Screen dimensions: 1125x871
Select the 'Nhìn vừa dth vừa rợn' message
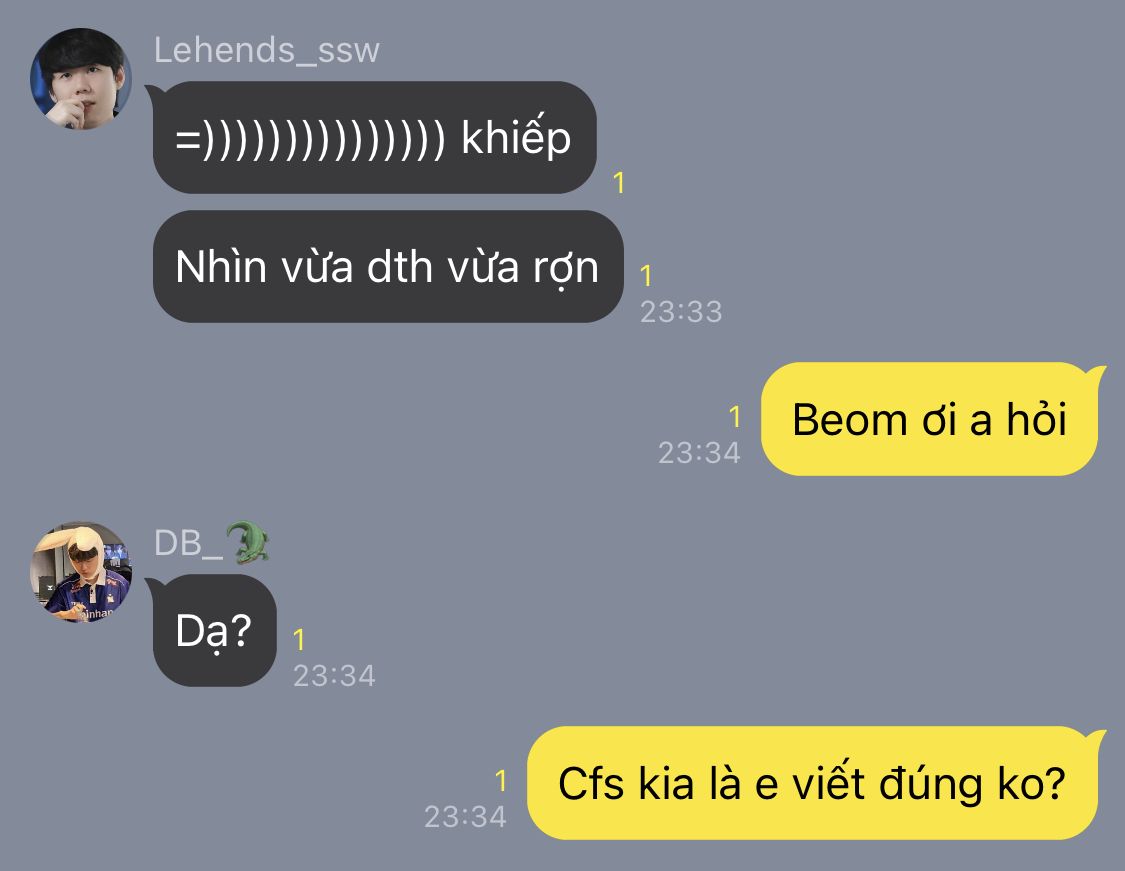(388, 266)
